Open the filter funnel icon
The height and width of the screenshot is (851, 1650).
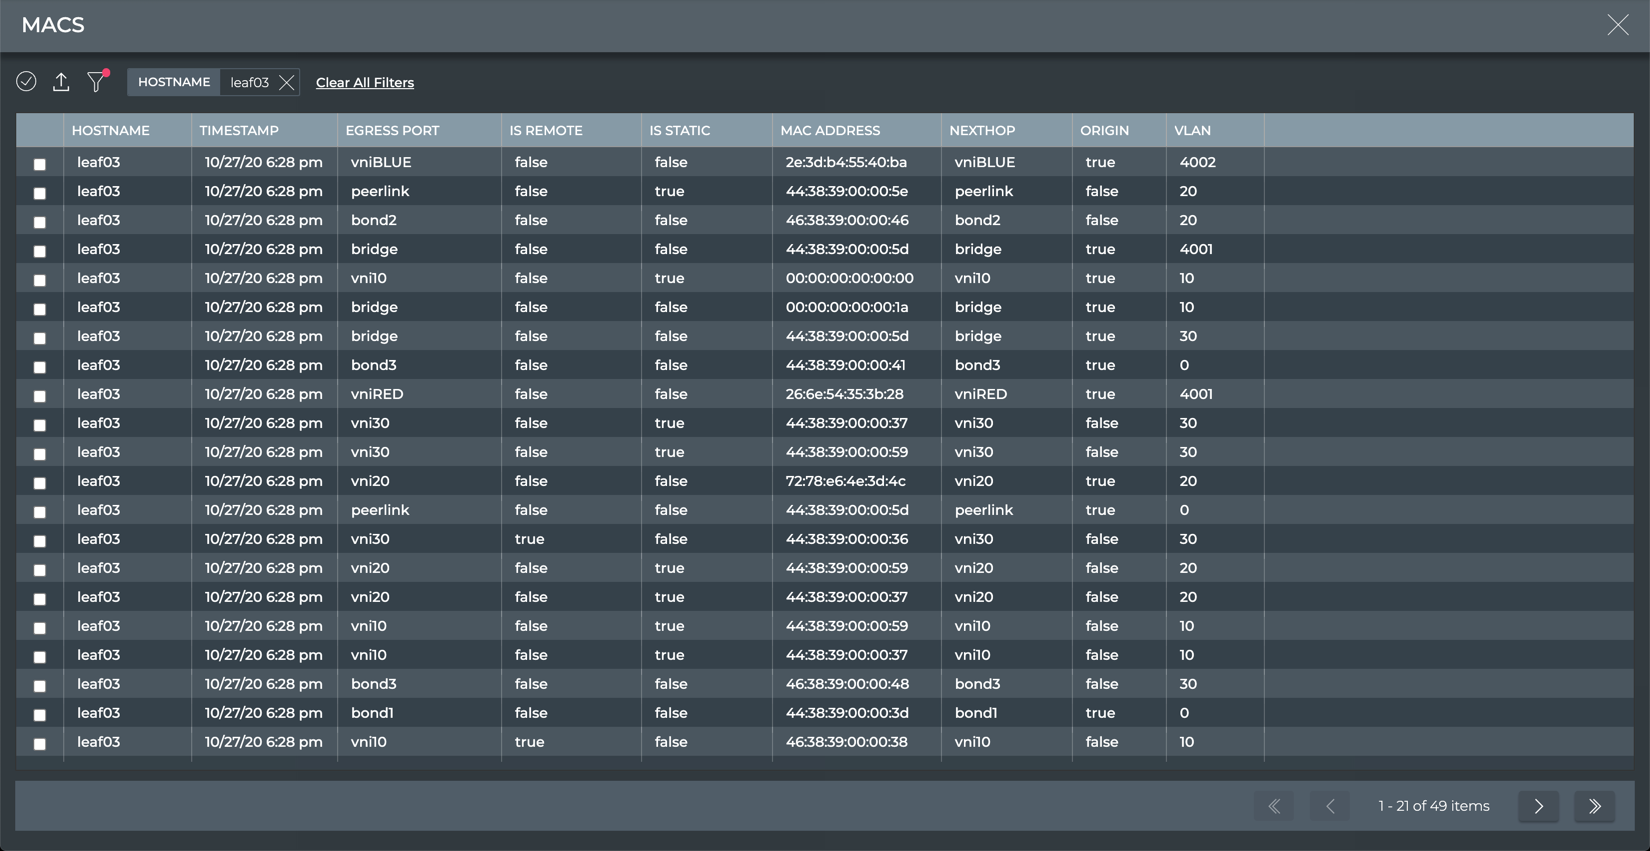pos(96,82)
